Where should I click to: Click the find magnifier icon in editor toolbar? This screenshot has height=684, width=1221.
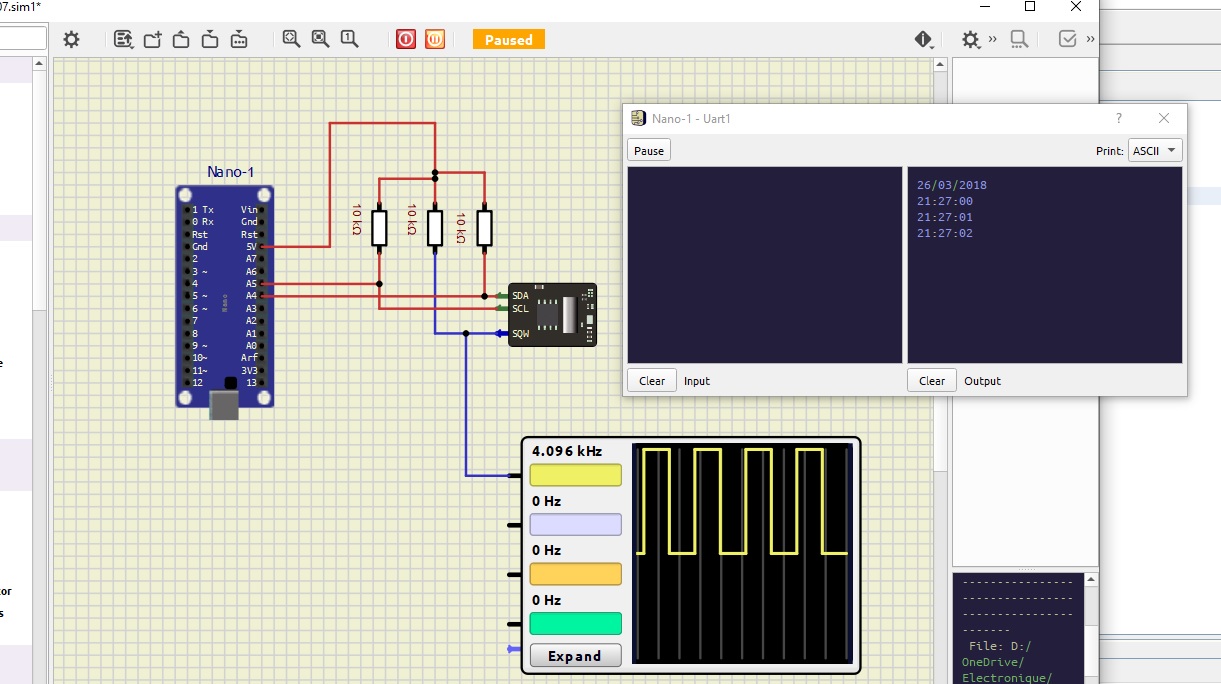[x=1019, y=39]
